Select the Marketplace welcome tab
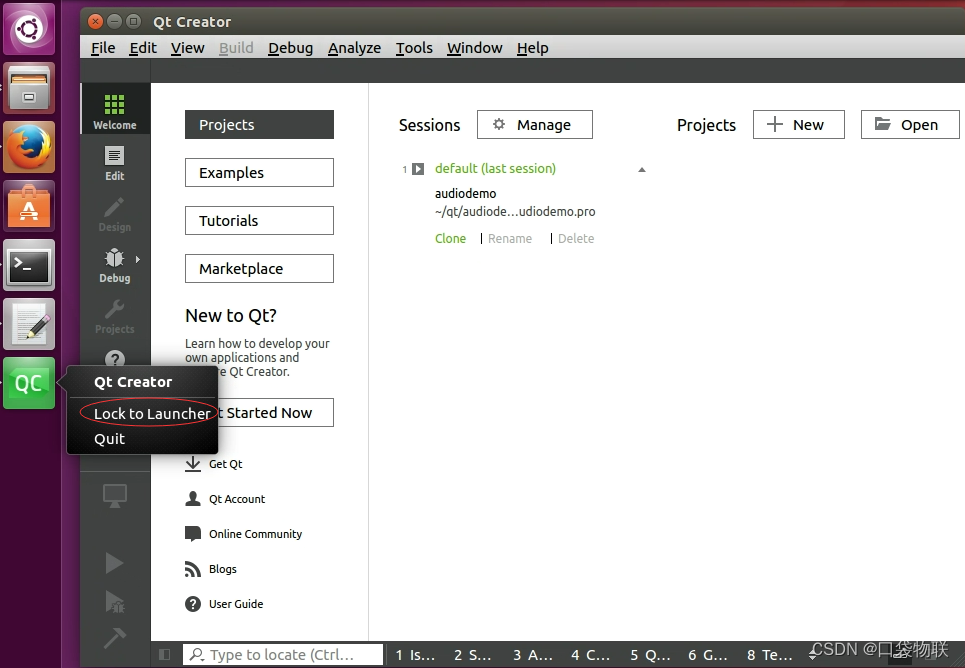Image resolution: width=965 pixels, height=668 pixels. pyautogui.click(x=259, y=268)
